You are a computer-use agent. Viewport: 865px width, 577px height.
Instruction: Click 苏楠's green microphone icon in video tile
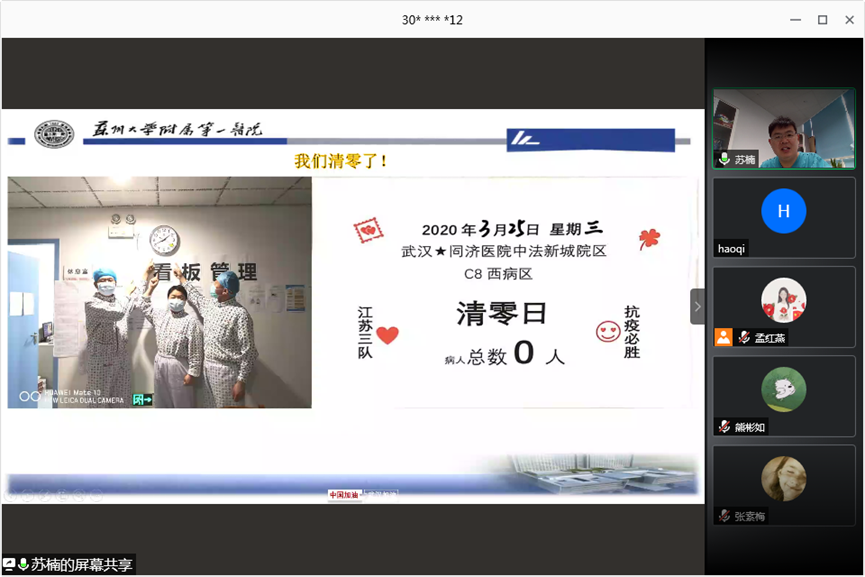[724, 160]
